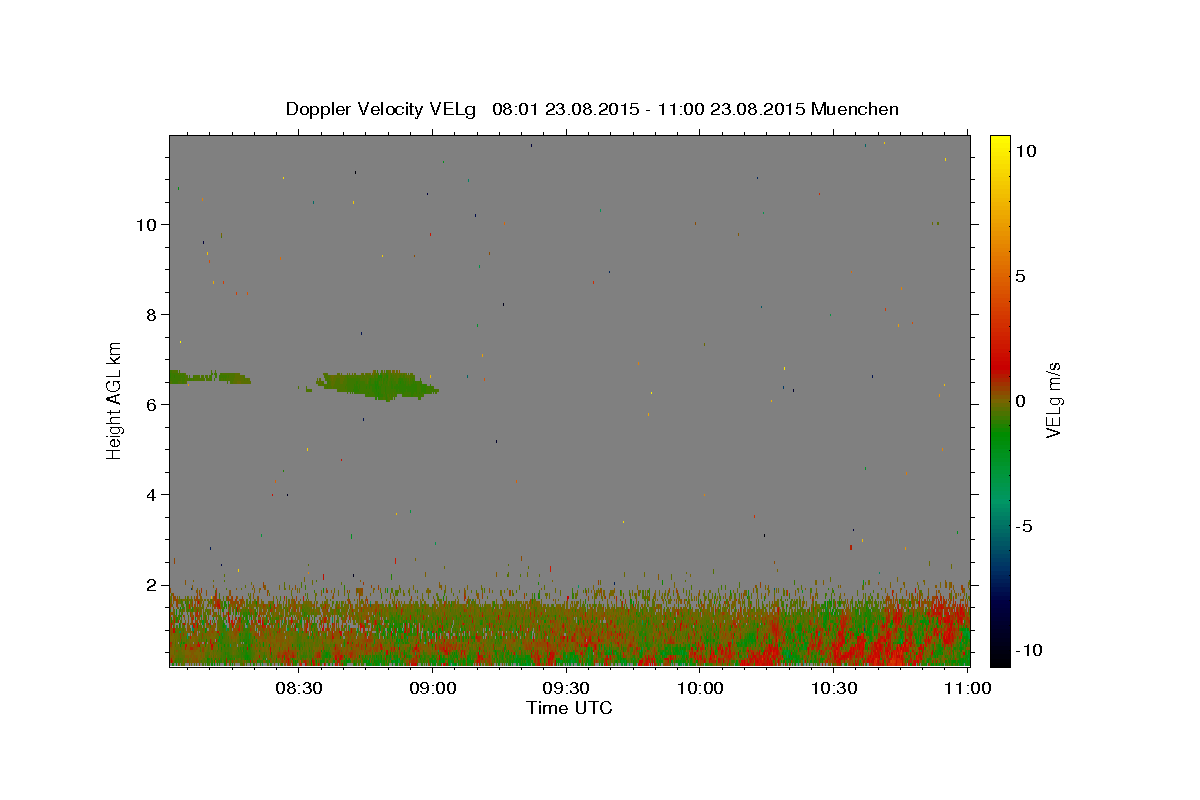This screenshot has height=800, width=1200.
Task: Click the height tick label 4
Action: 152,494
